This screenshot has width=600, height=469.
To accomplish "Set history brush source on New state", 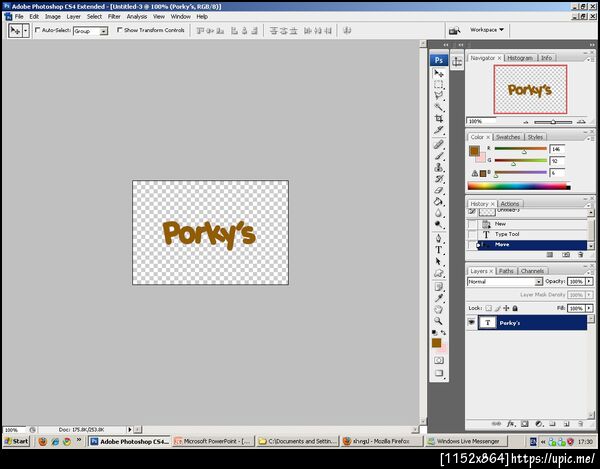I will [472, 224].
